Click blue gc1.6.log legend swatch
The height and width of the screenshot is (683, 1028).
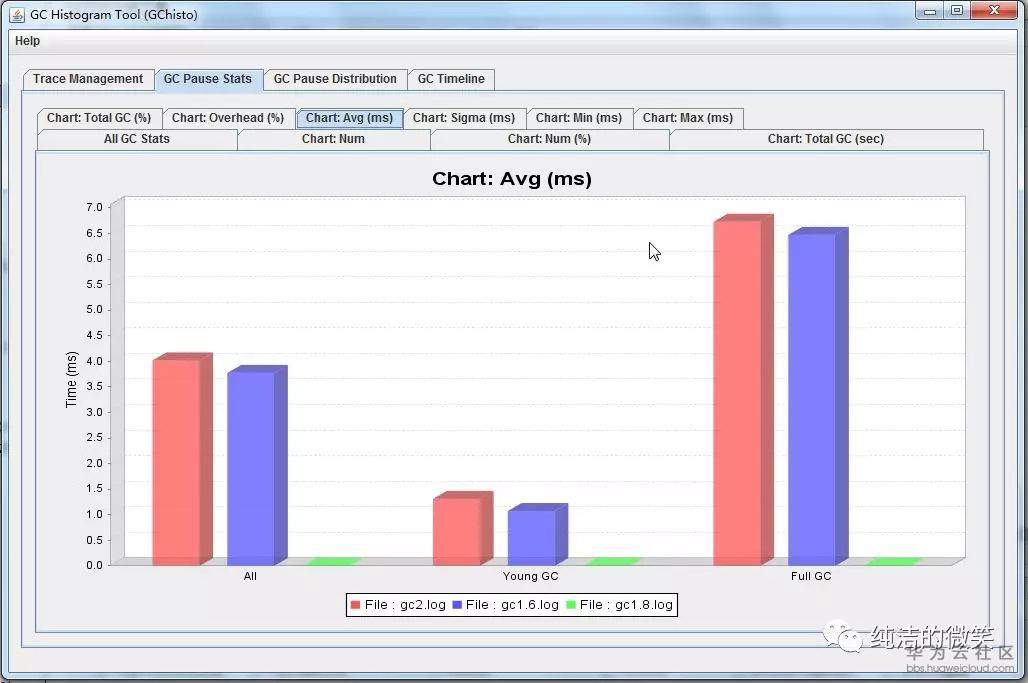pyautogui.click(x=457, y=605)
